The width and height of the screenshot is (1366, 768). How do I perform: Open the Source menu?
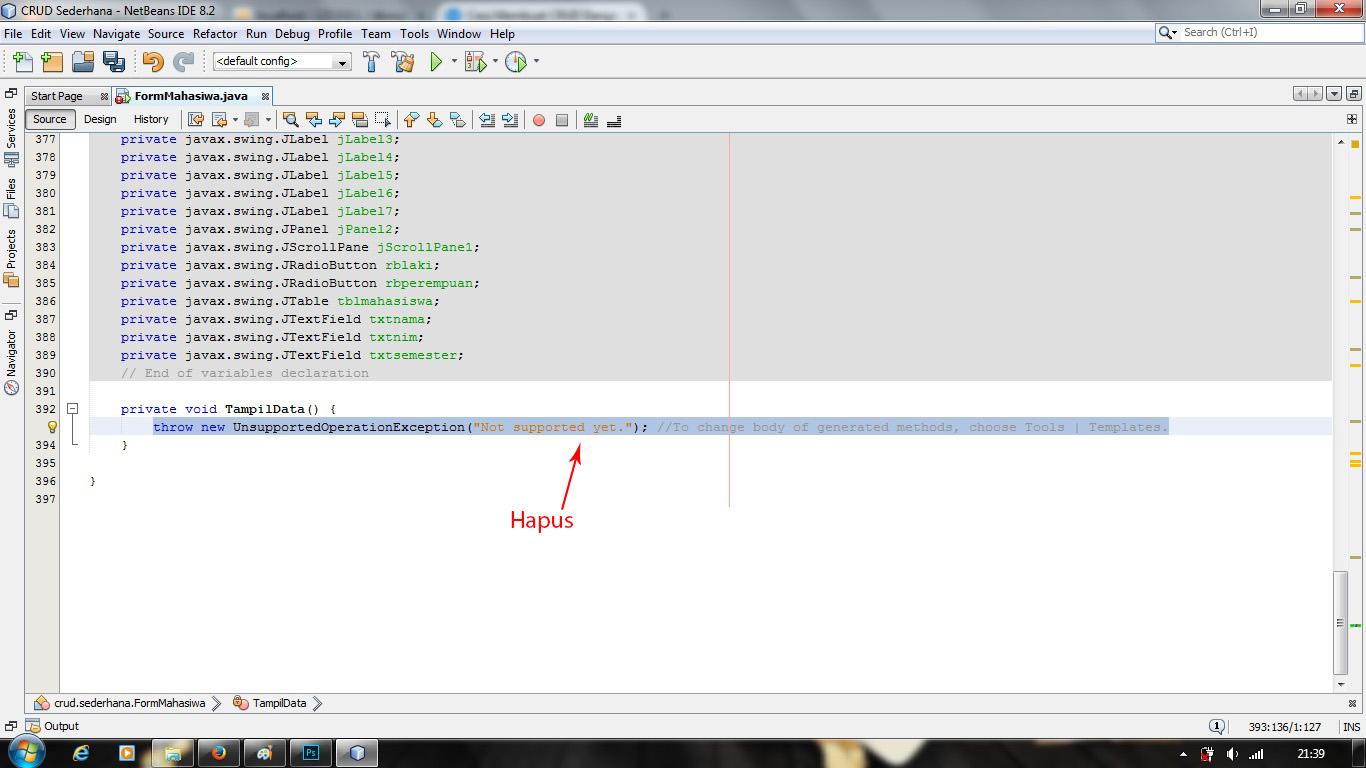(166, 33)
